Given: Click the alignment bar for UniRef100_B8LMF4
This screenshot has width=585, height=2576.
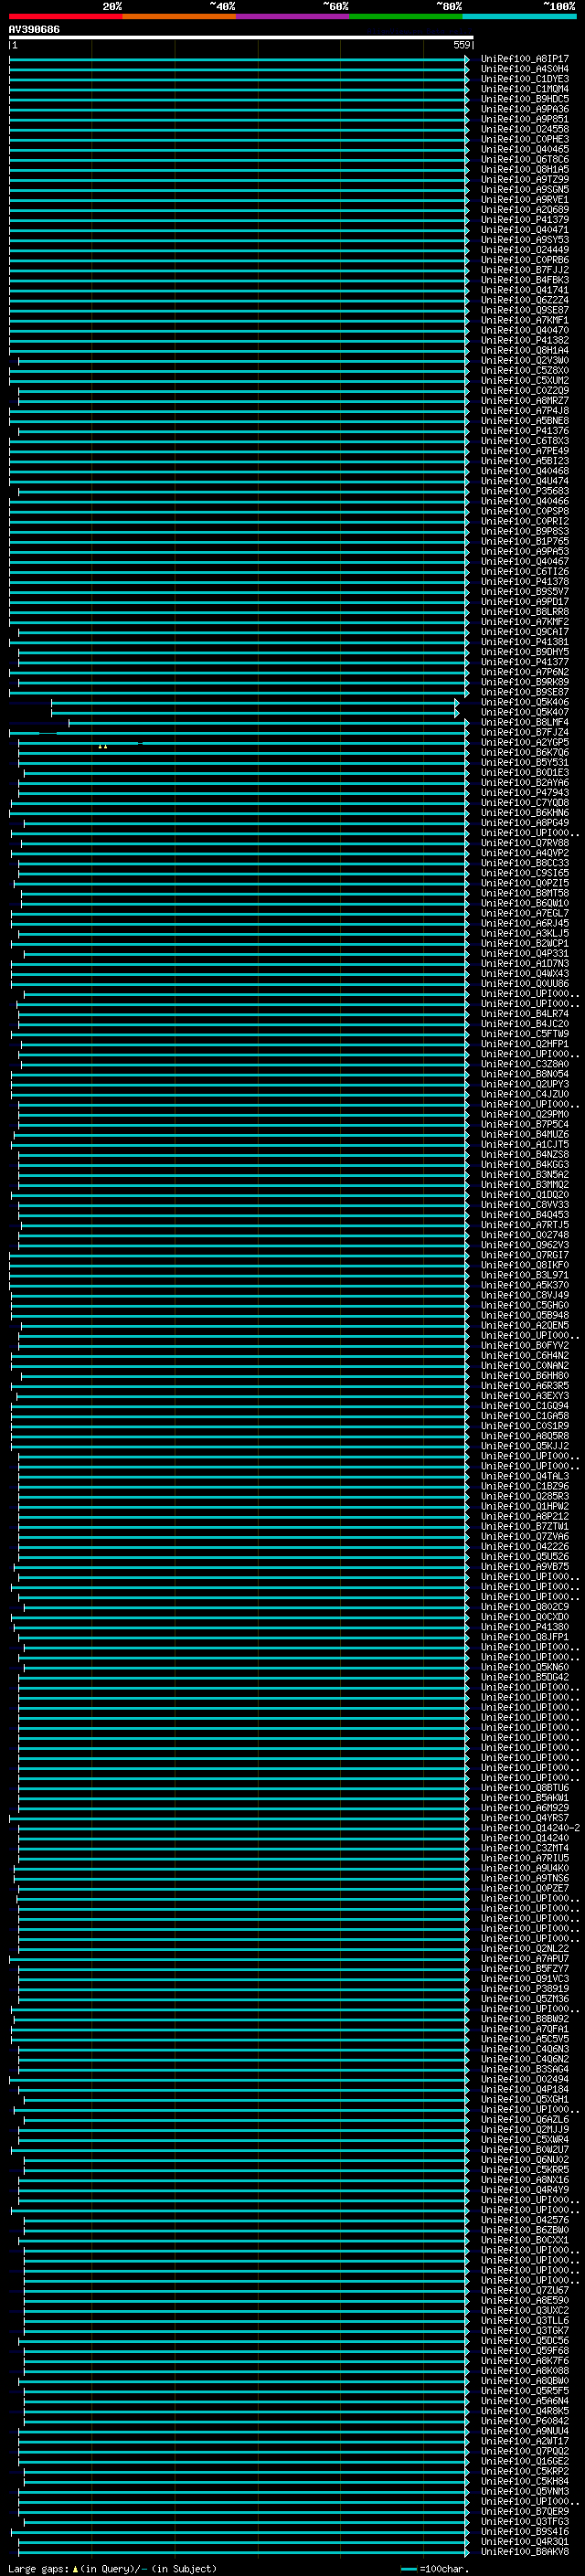Looking at the screenshot, I should click(267, 722).
